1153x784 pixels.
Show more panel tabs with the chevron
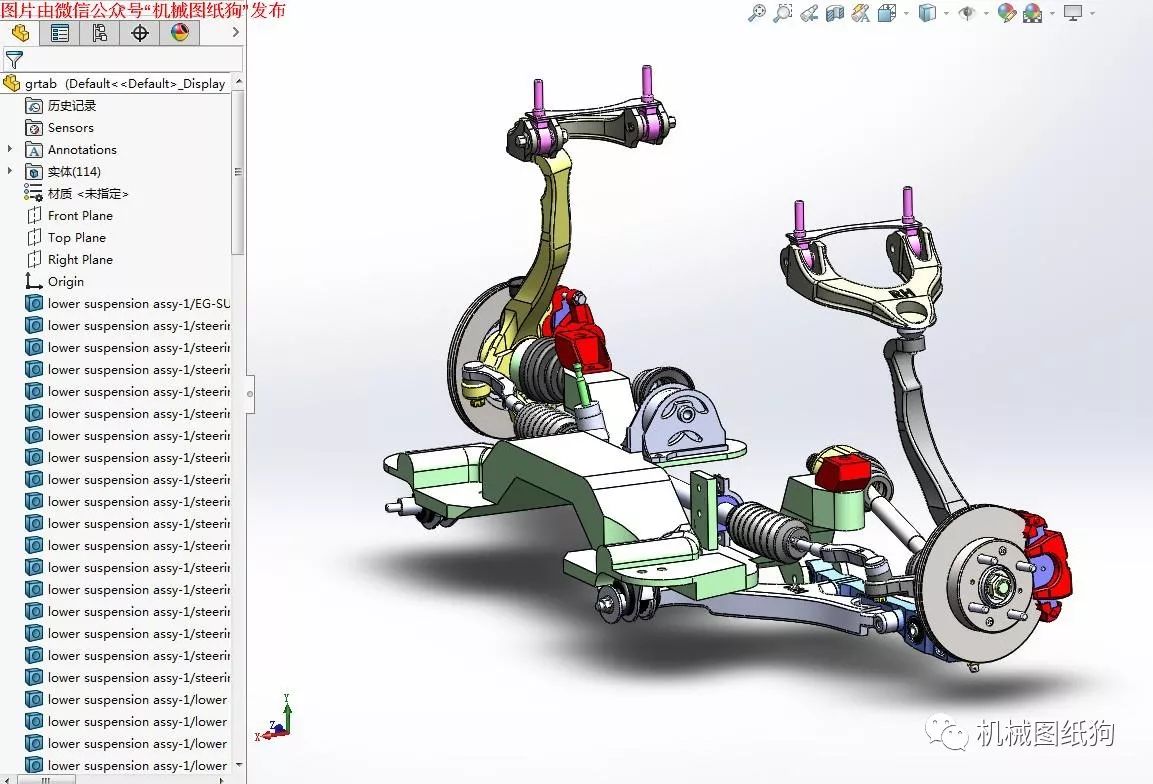tap(235, 32)
